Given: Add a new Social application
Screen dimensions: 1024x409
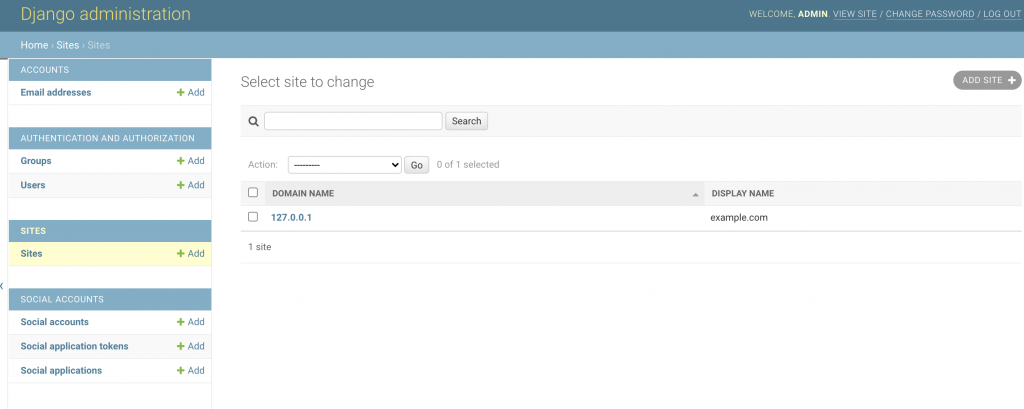Looking at the screenshot, I should (191, 370).
